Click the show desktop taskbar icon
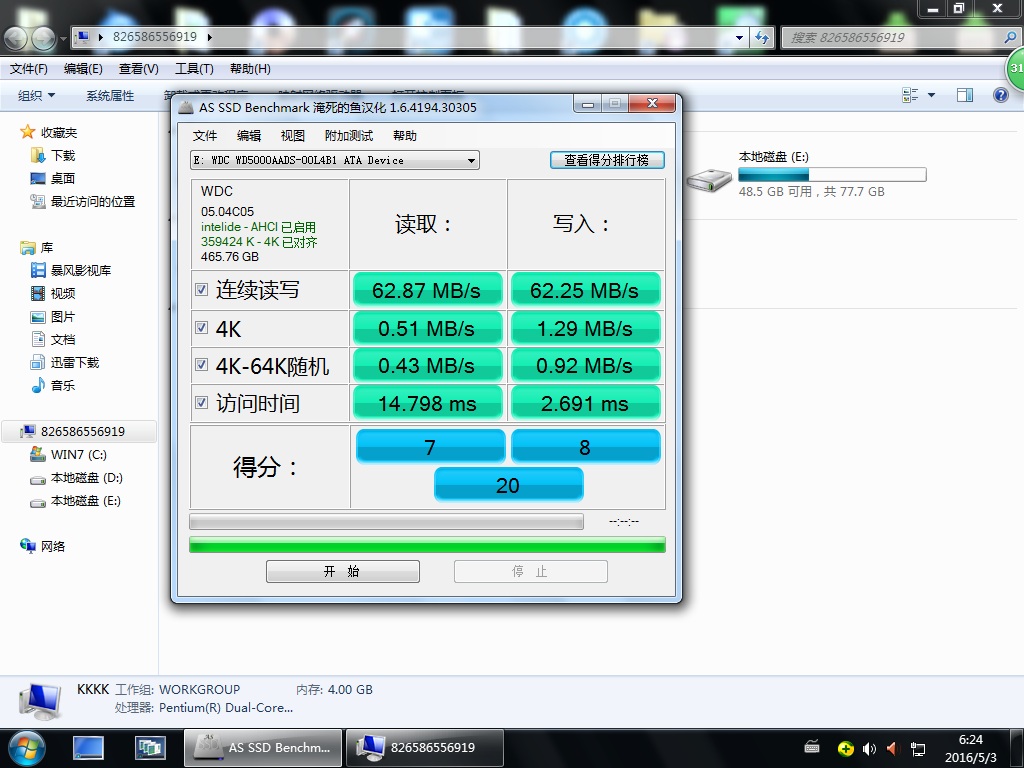This screenshot has width=1024, height=768. pyautogui.click(x=88, y=747)
